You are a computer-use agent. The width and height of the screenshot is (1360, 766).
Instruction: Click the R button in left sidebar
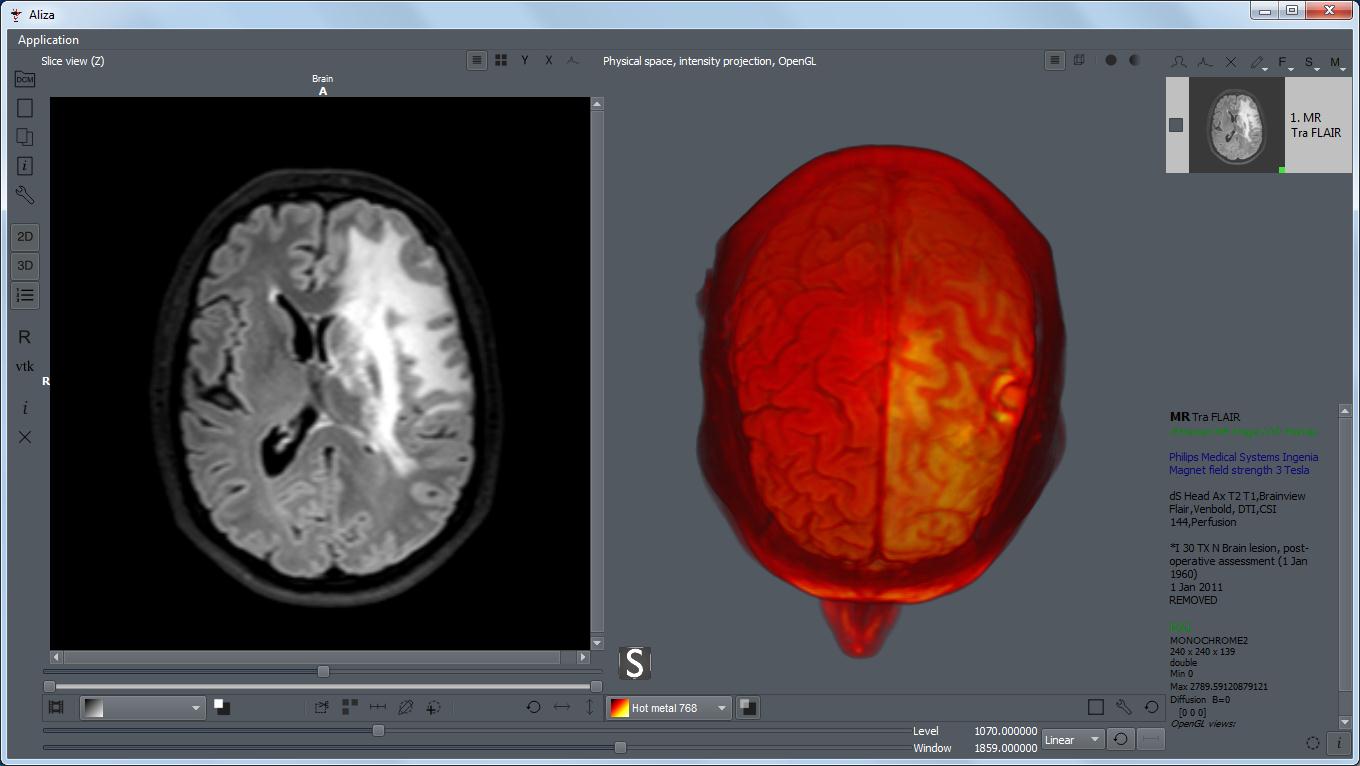pyautogui.click(x=25, y=337)
